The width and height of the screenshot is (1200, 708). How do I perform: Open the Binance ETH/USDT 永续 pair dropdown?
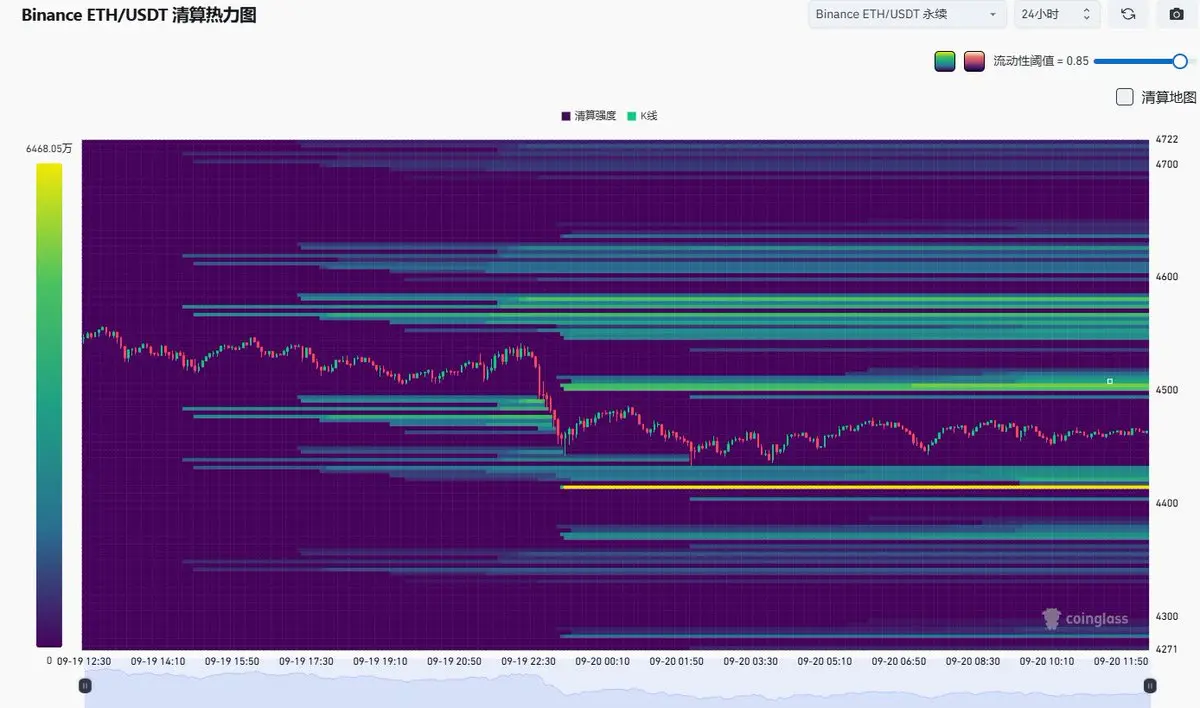point(907,14)
